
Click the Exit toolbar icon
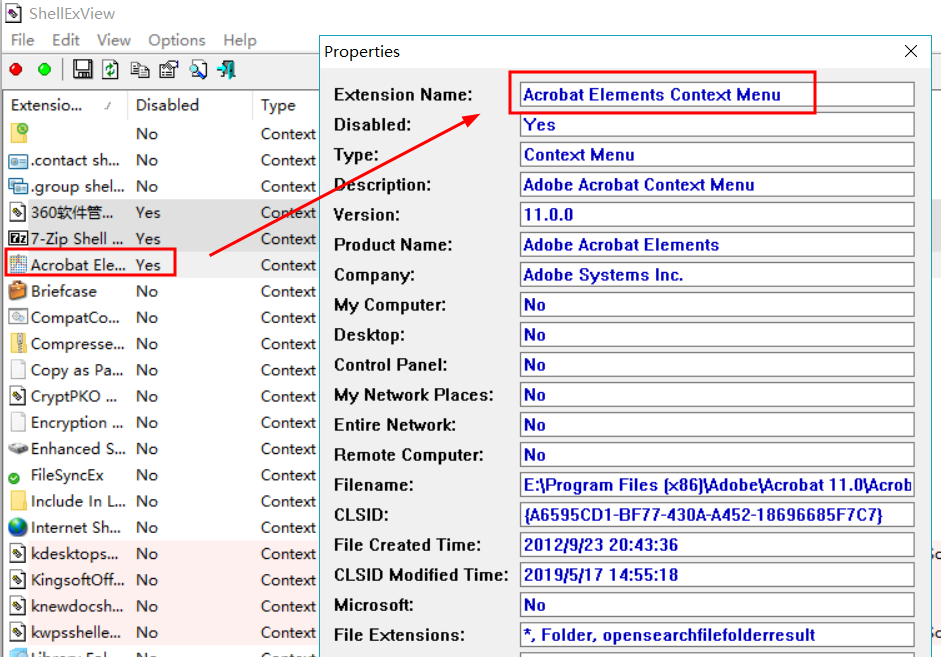click(227, 70)
